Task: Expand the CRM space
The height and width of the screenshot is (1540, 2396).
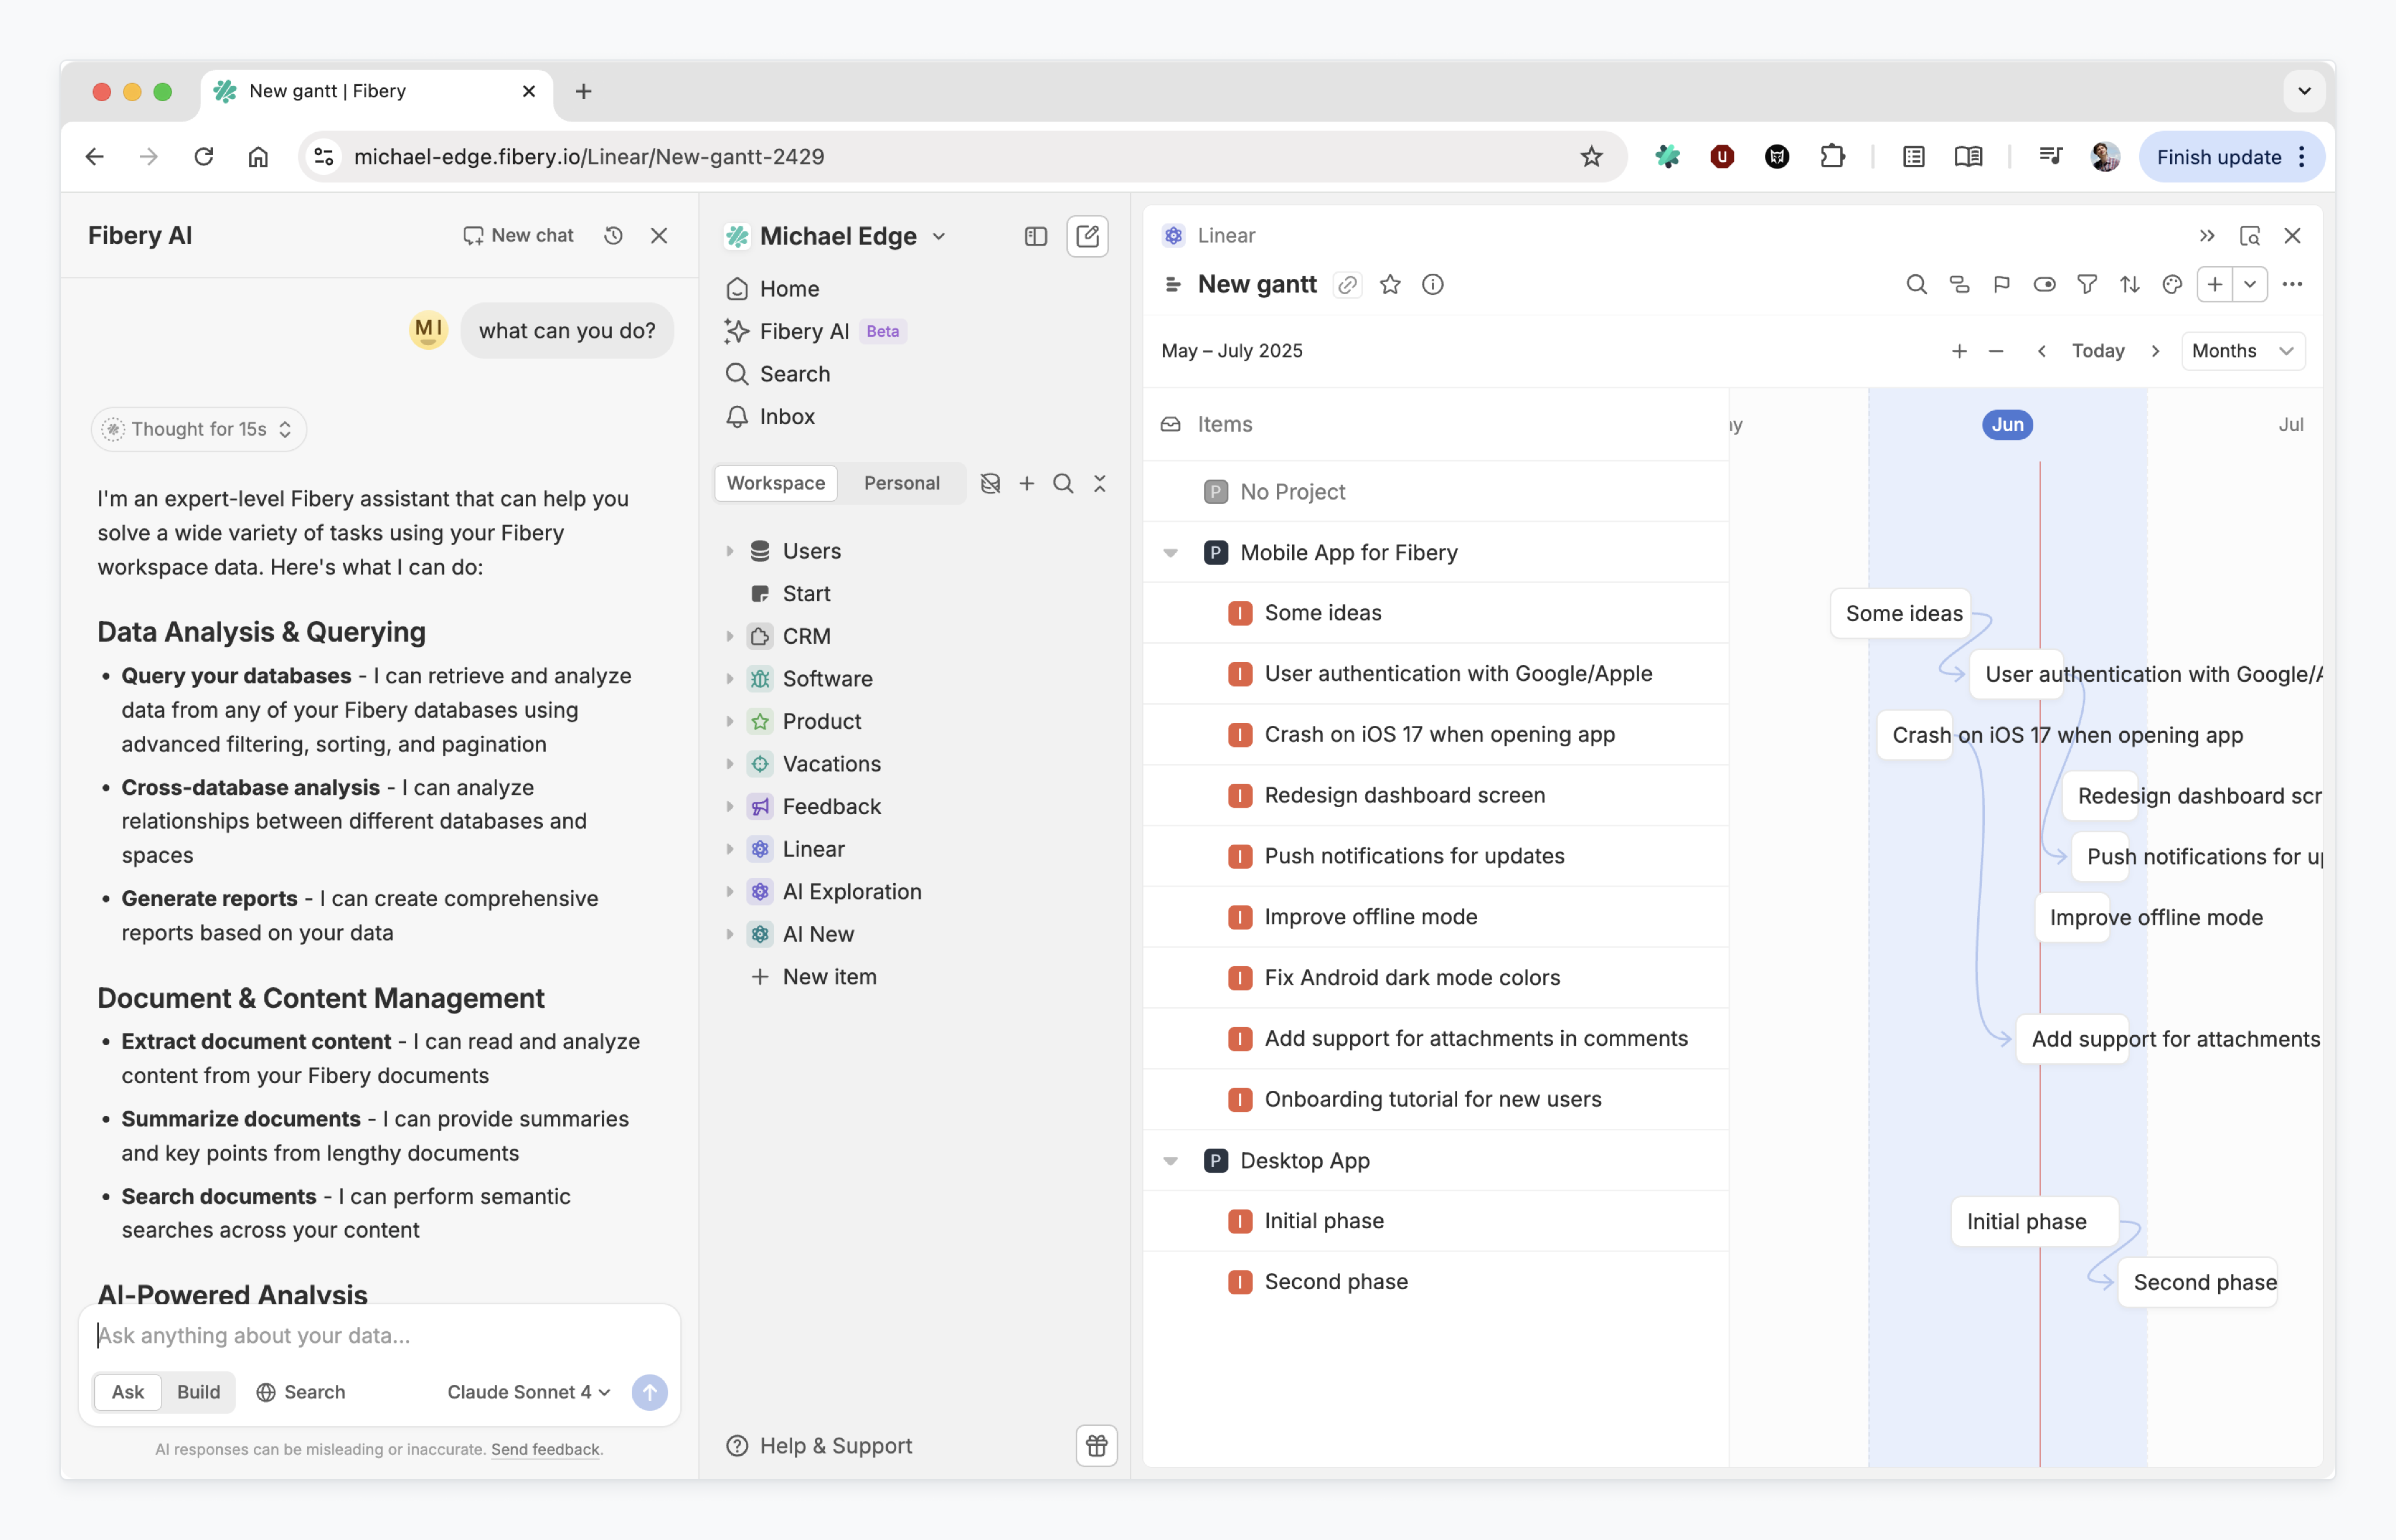Action: tap(730, 636)
